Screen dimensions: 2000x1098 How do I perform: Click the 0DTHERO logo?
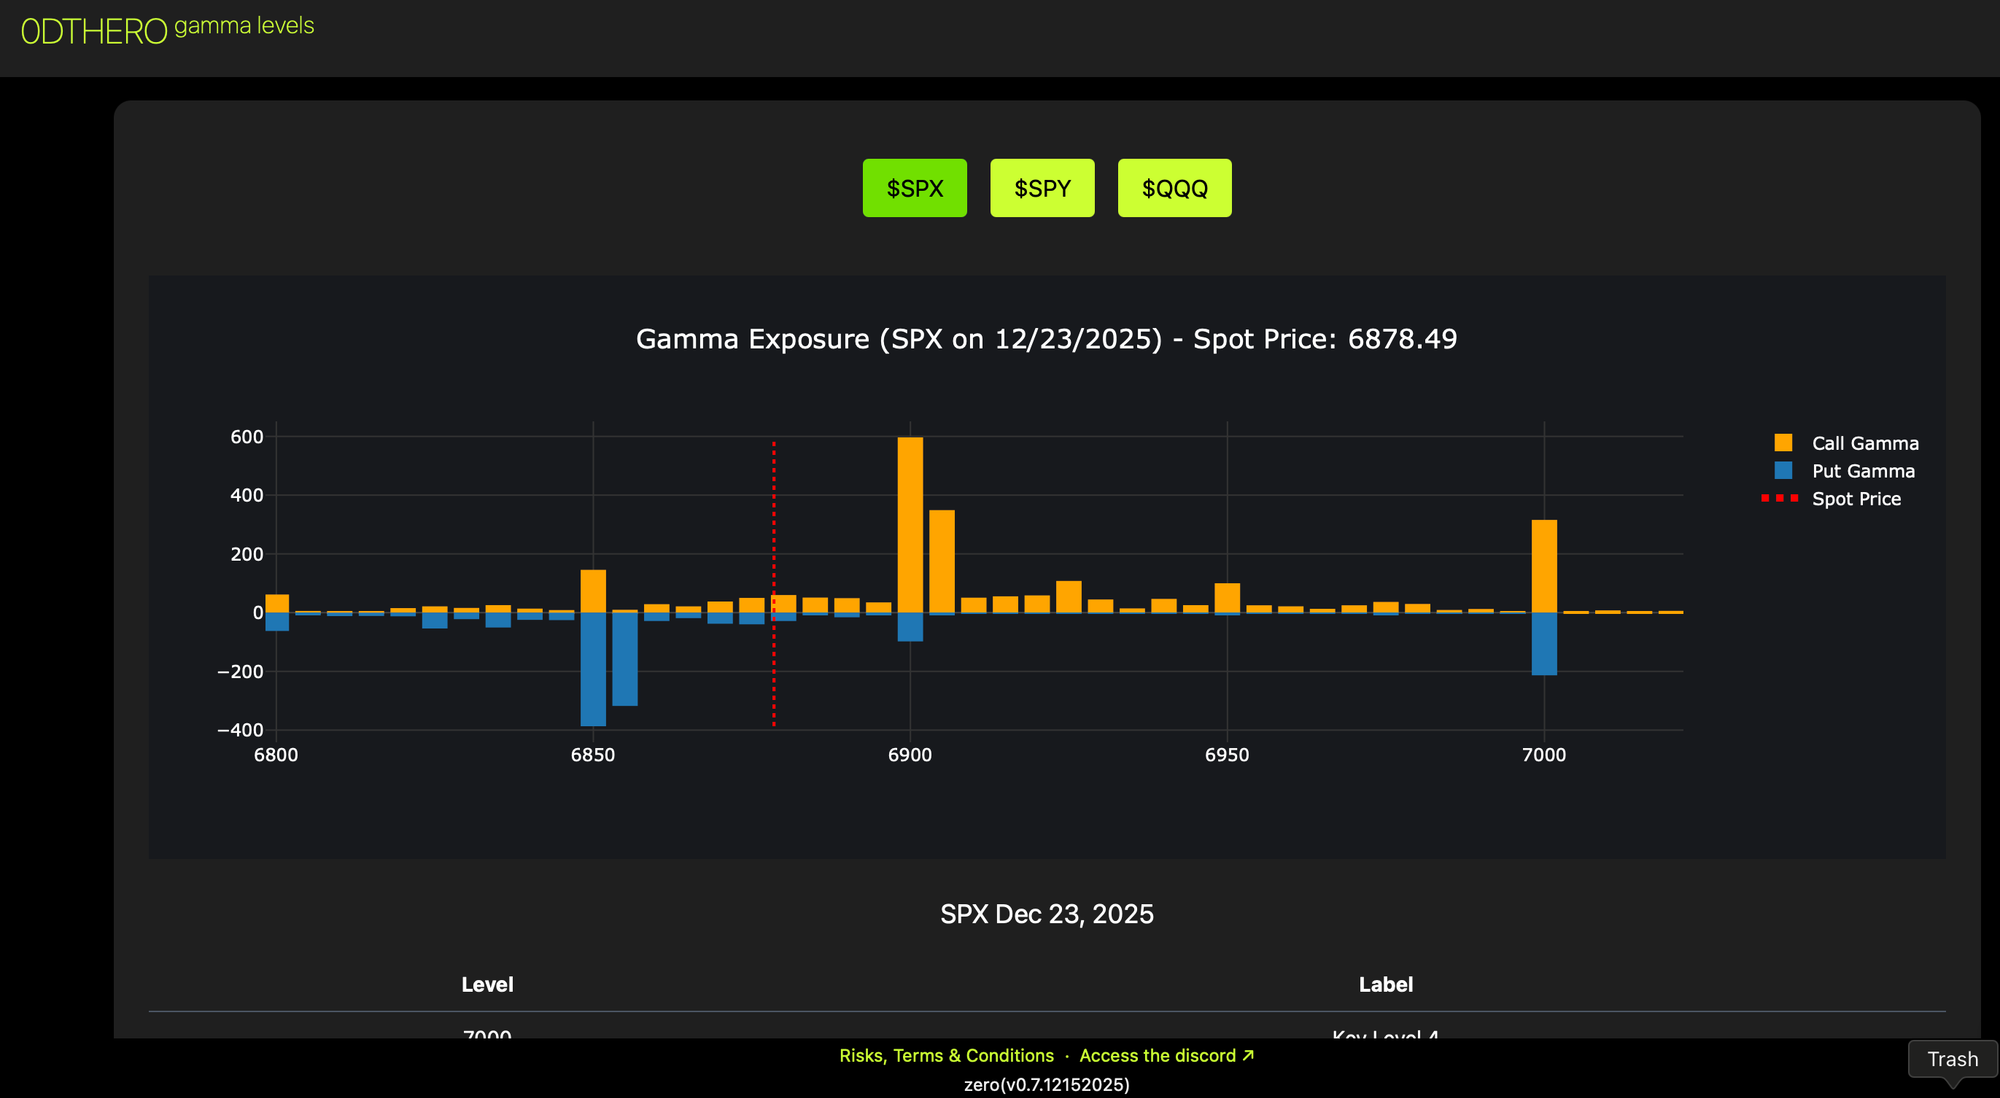tap(94, 32)
